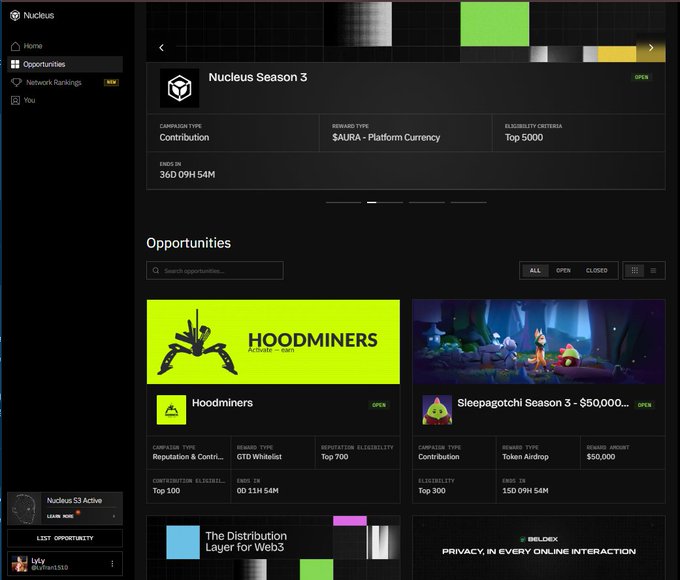
Task: Click the Contribution campaign type for Nucleus
Action: [x=184, y=138]
